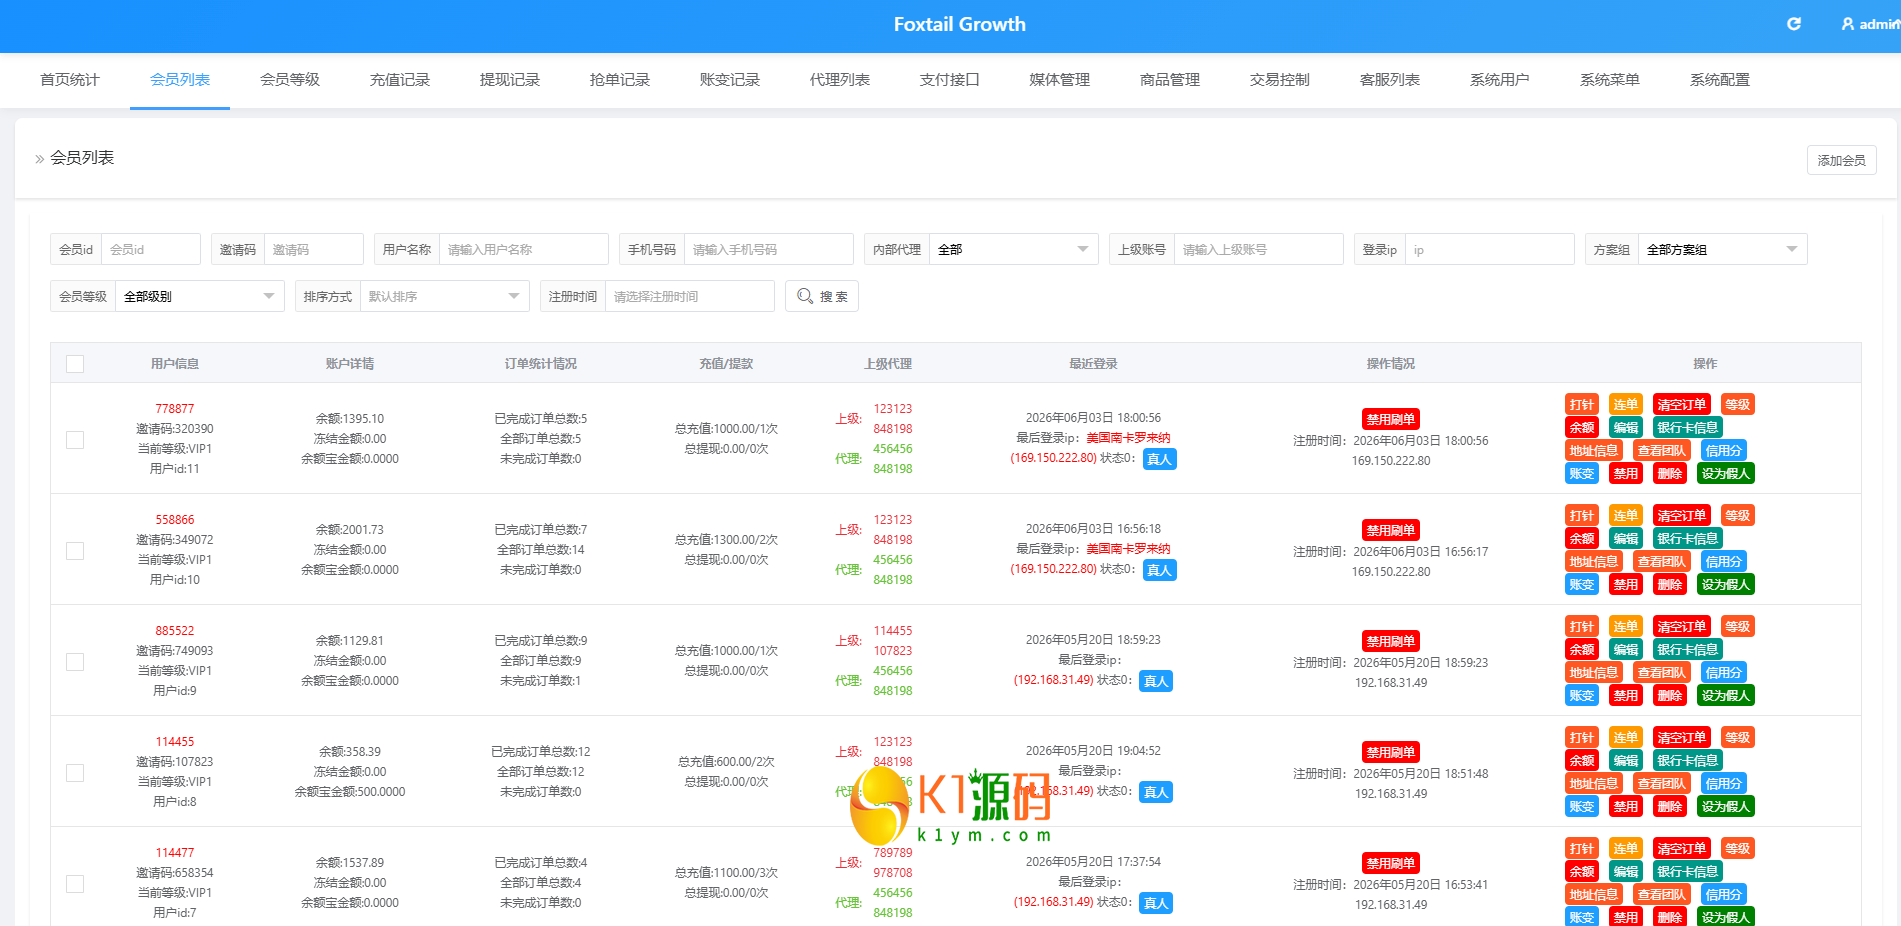The height and width of the screenshot is (926, 1901).
Task: Click the 余额:2001.73 cell
Action: pyautogui.click(x=350, y=530)
